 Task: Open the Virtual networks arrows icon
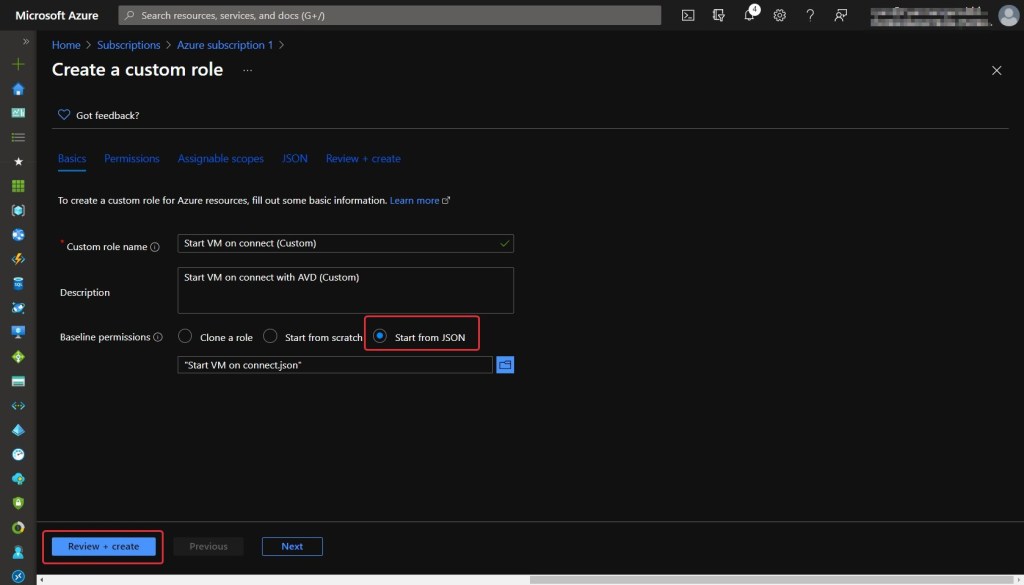(18, 405)
